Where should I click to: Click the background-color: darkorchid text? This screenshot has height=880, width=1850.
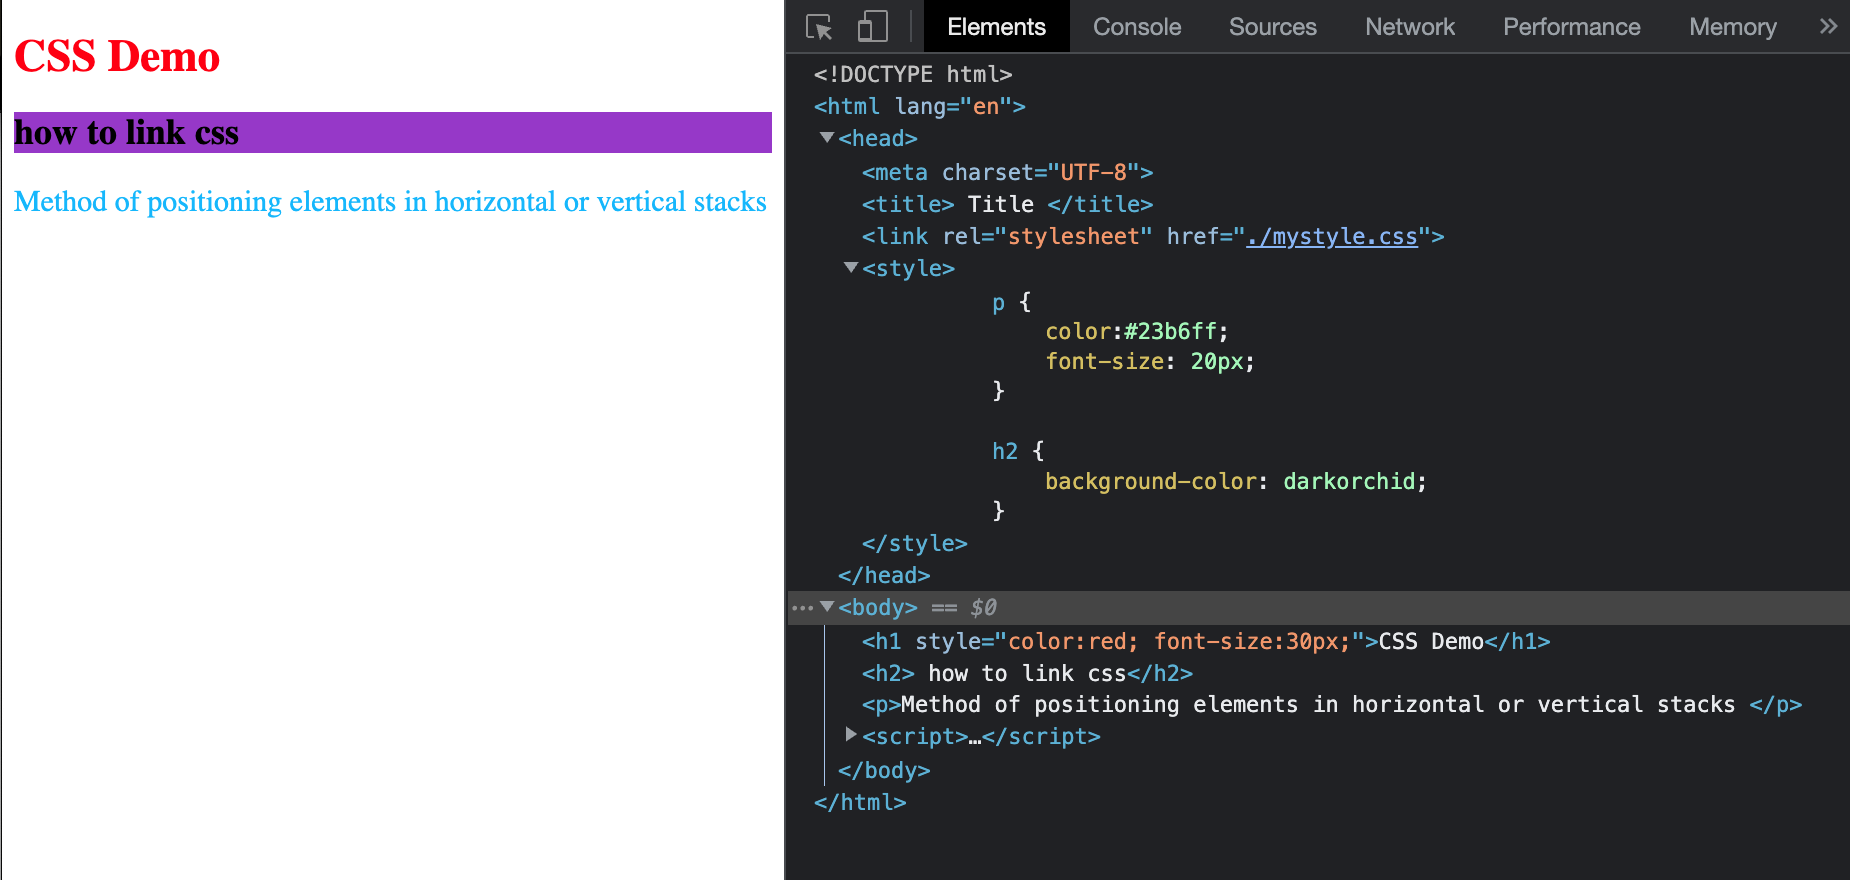(x=1236, y=482)
